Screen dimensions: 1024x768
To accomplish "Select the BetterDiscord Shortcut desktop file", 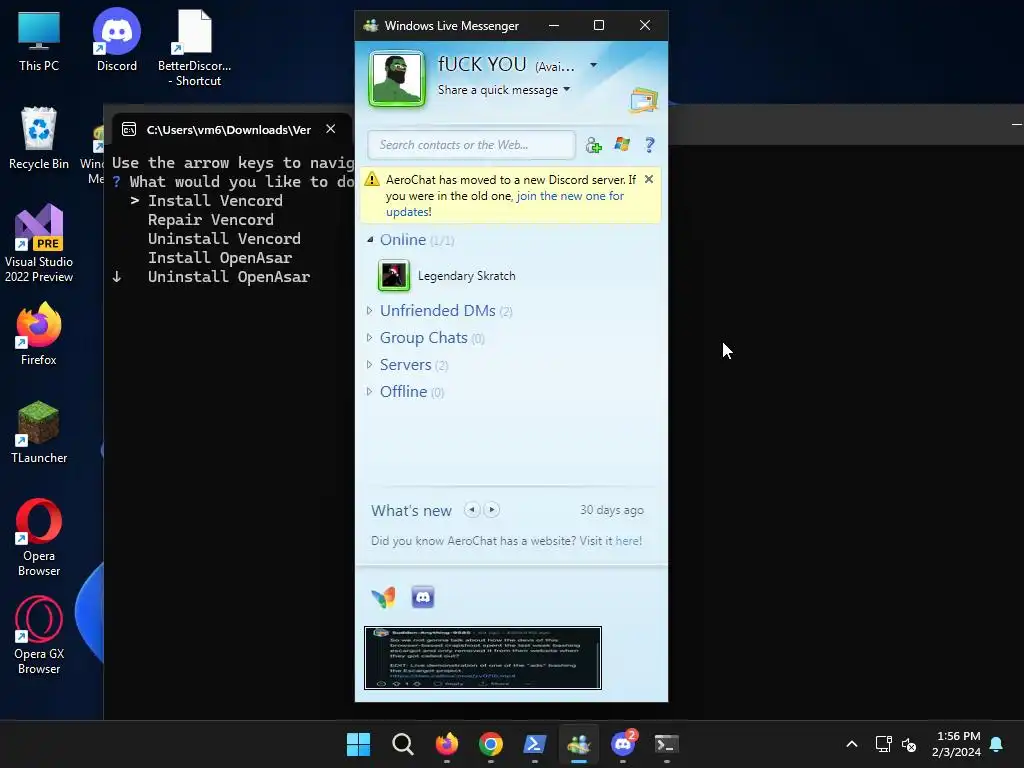I will click(195, 48).
